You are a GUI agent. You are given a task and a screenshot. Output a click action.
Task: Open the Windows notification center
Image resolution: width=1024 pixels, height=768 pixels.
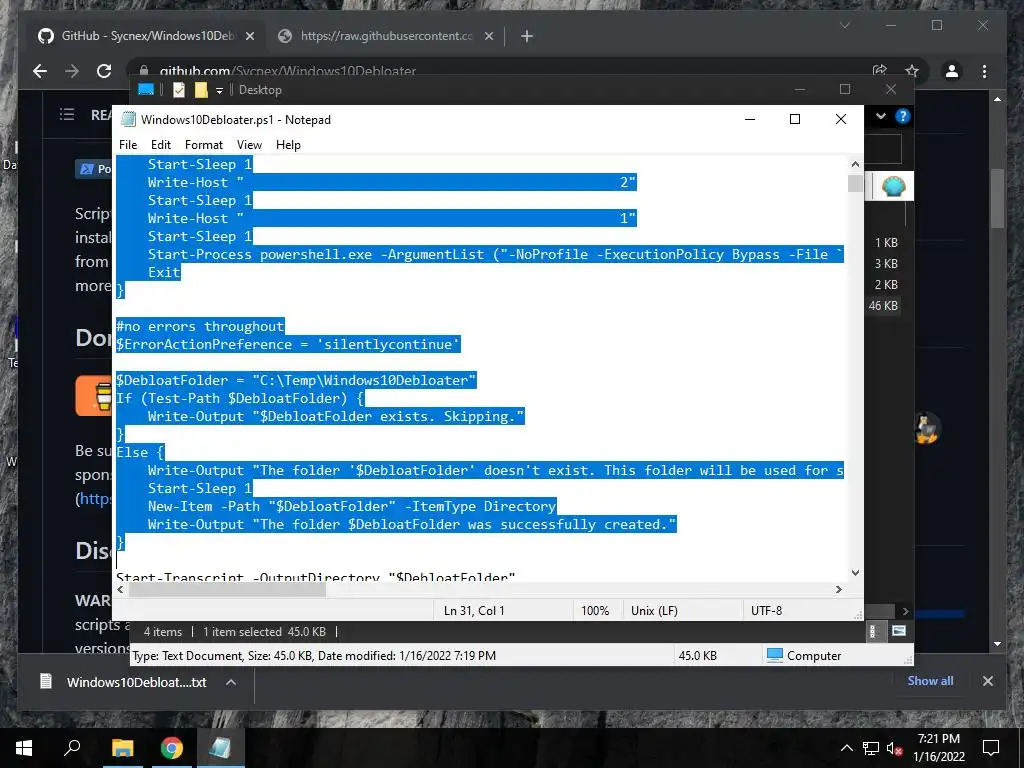pos(991,748)
